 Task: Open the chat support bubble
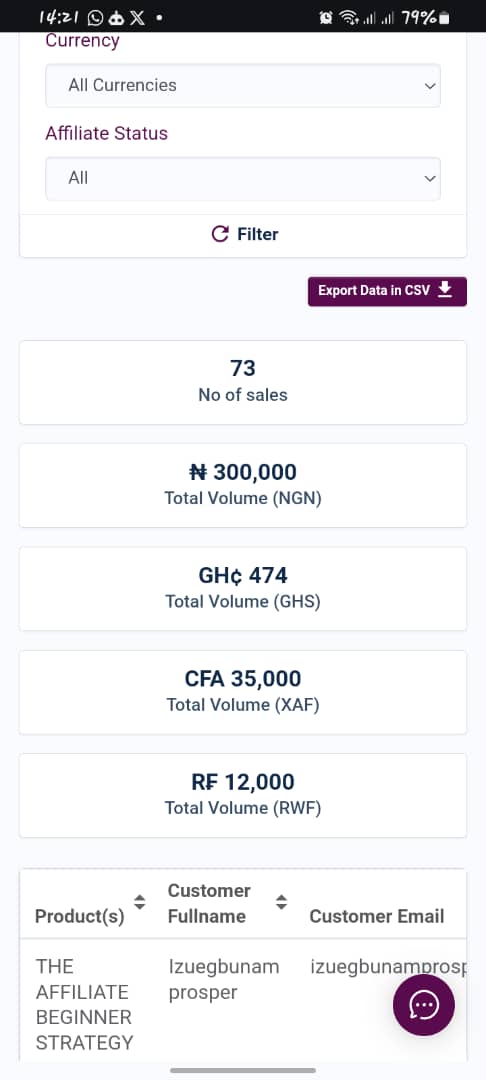pos(423,1006)
